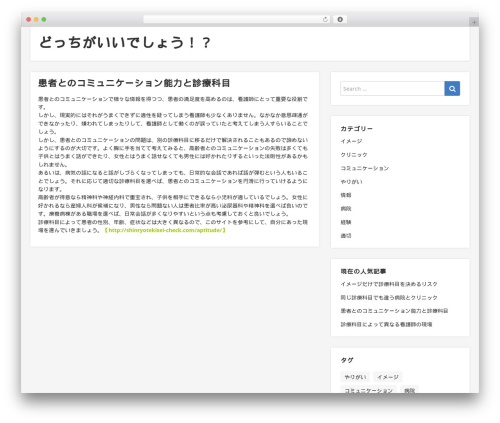
Task: Click the カテゴリー widget heading
Action: click(x=356, y=129)
